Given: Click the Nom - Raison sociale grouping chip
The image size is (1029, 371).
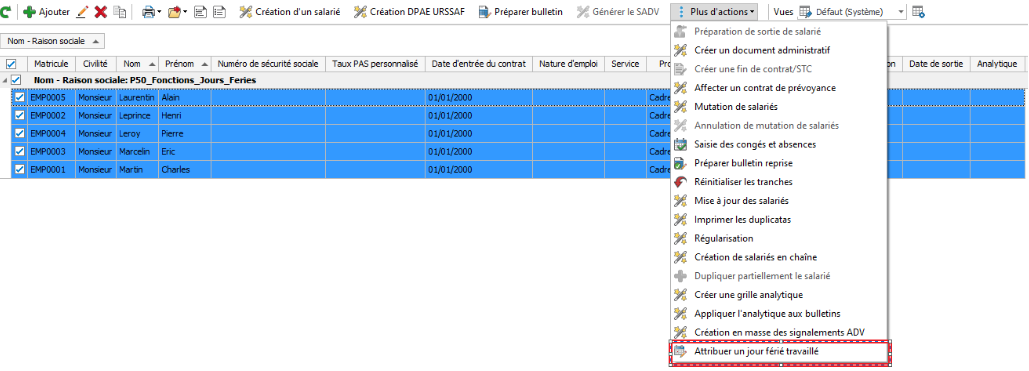Looking at the screenshot, I should click(52, 41).
